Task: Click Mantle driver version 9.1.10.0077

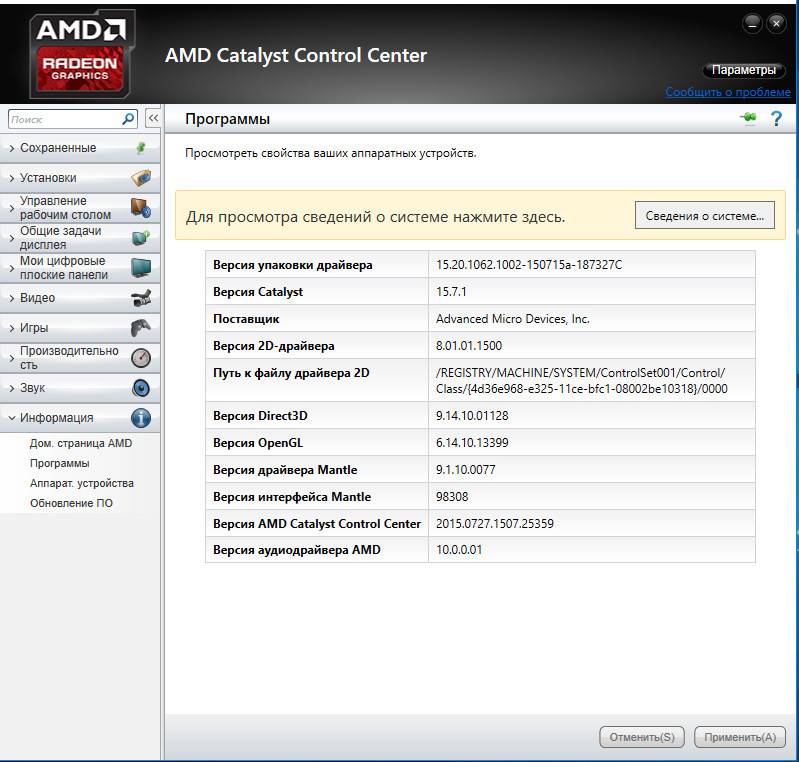Action: [x=465, y=470]
